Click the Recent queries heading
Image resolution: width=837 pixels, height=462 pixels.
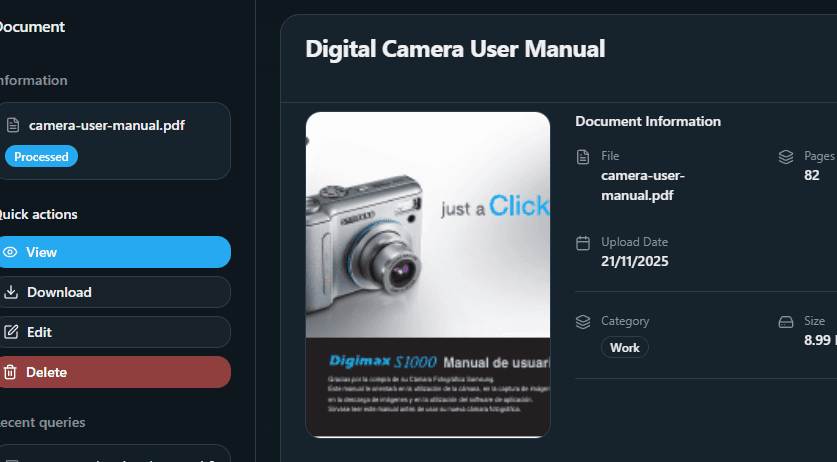[42, 422]
